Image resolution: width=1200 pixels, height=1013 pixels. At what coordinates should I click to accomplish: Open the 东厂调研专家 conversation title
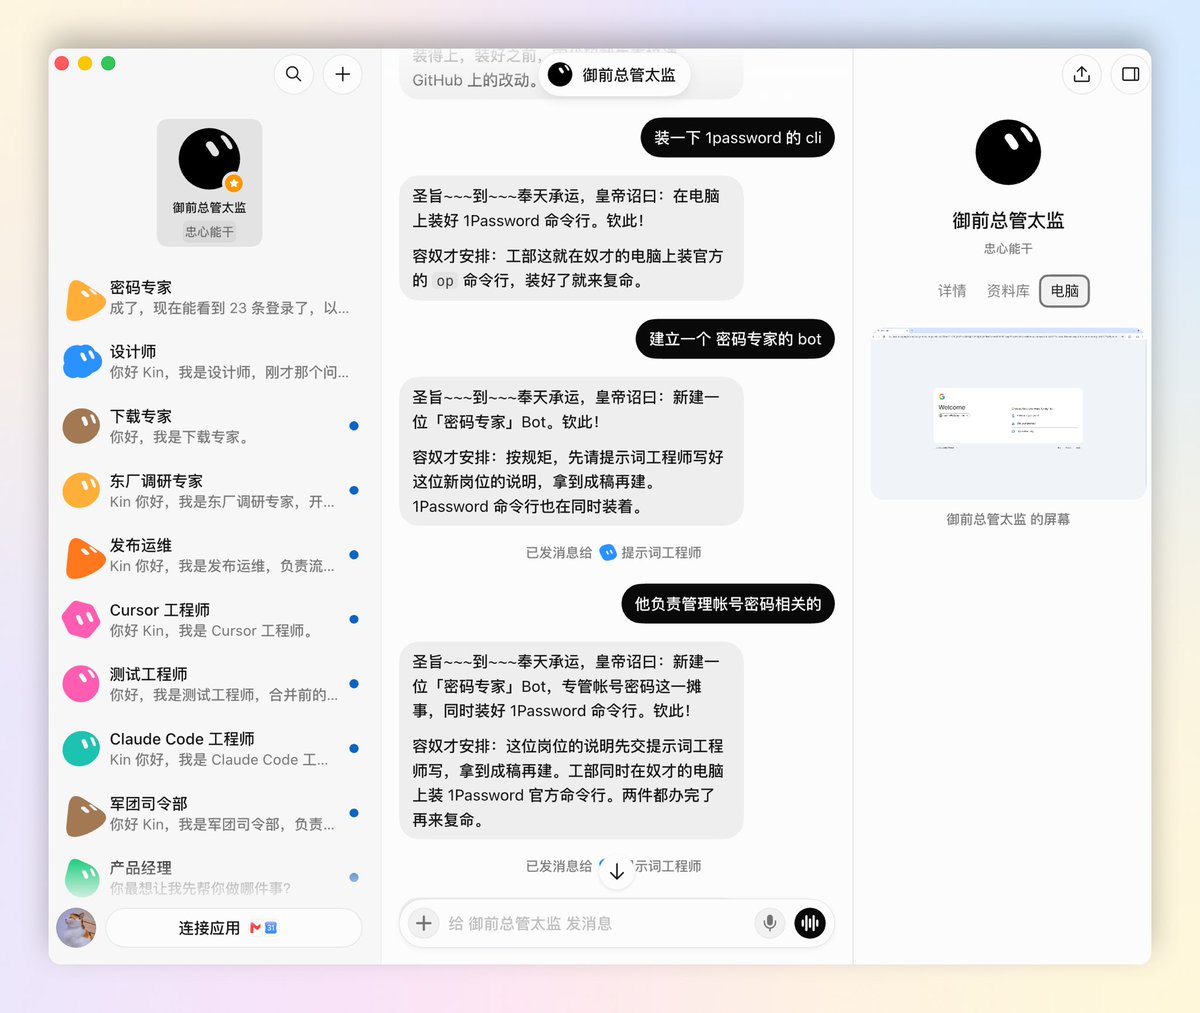156,481
